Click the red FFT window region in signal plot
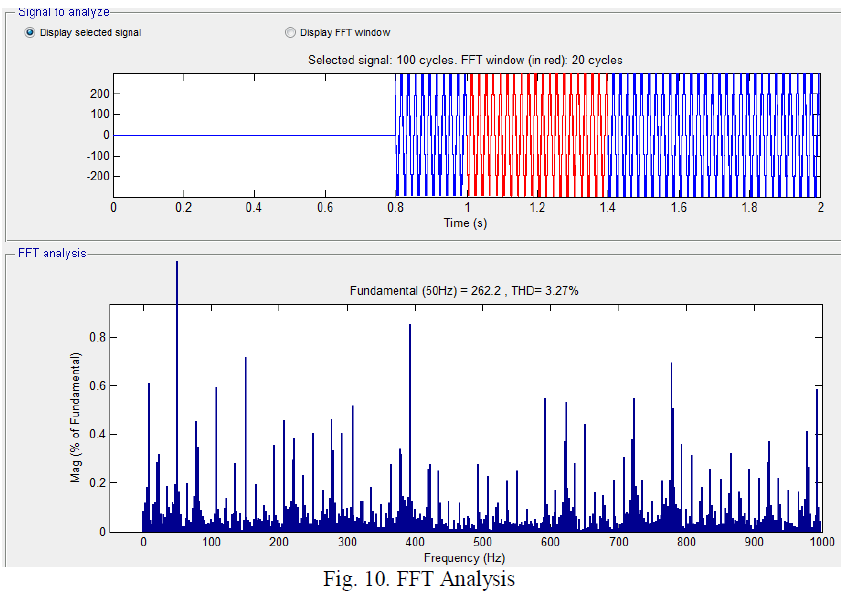The image size is (841, 598). click(x=536, y=135)
